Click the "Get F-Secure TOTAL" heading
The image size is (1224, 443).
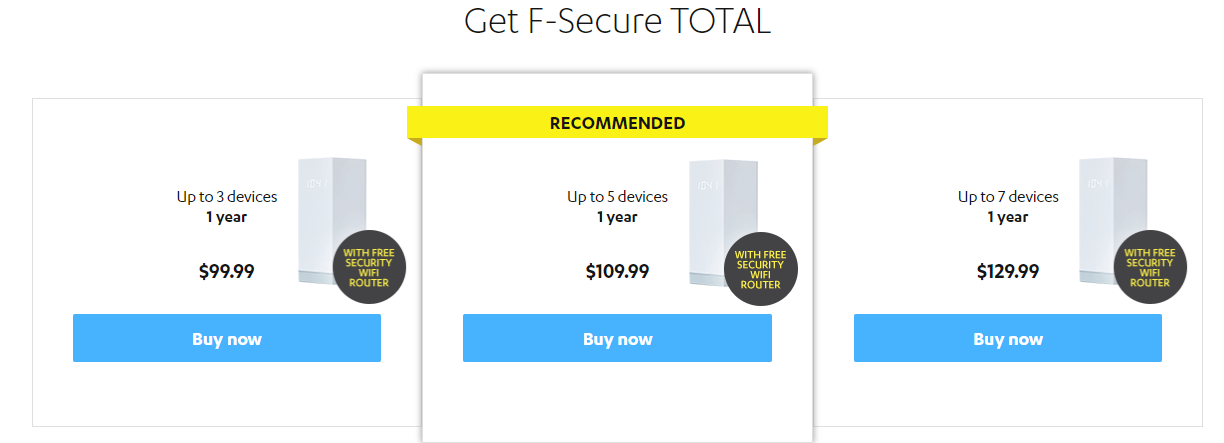617,20
